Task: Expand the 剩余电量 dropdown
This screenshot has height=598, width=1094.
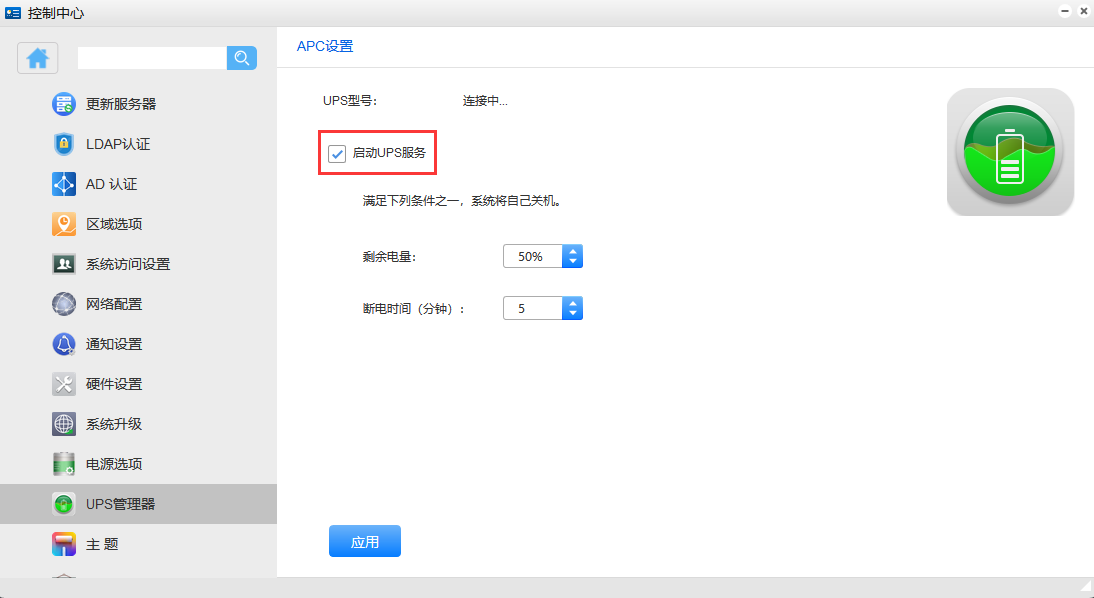Action: (x=572, y=257)
